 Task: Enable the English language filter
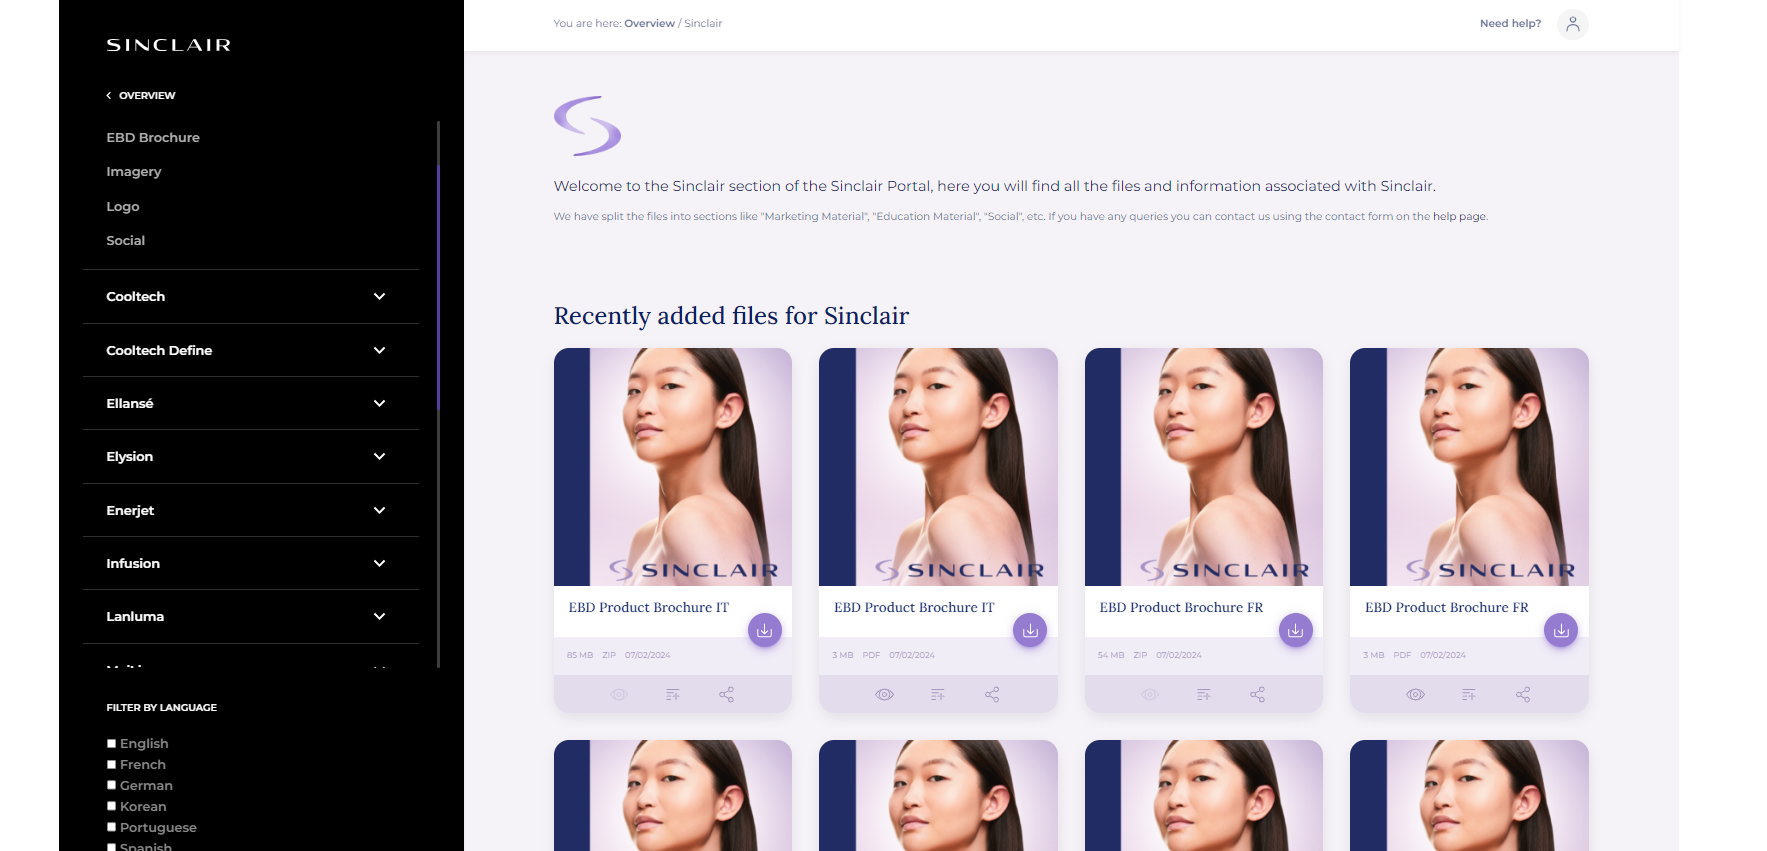click(x=111, y=743)
